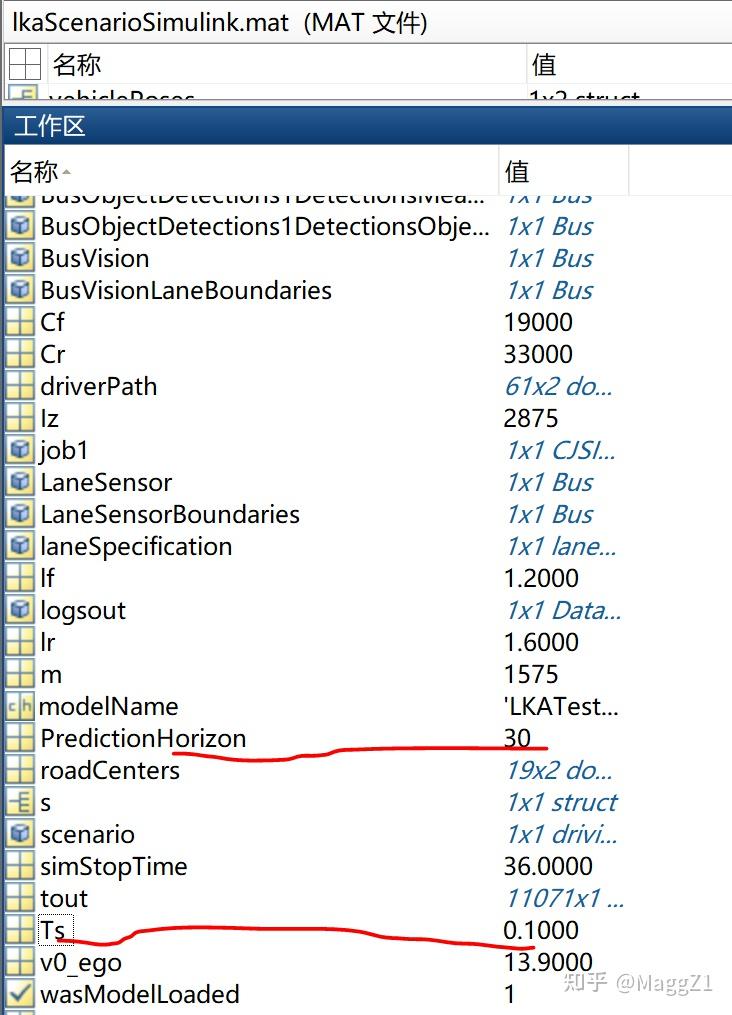Select the PredictionHorizon variable name

coord(143,738)
